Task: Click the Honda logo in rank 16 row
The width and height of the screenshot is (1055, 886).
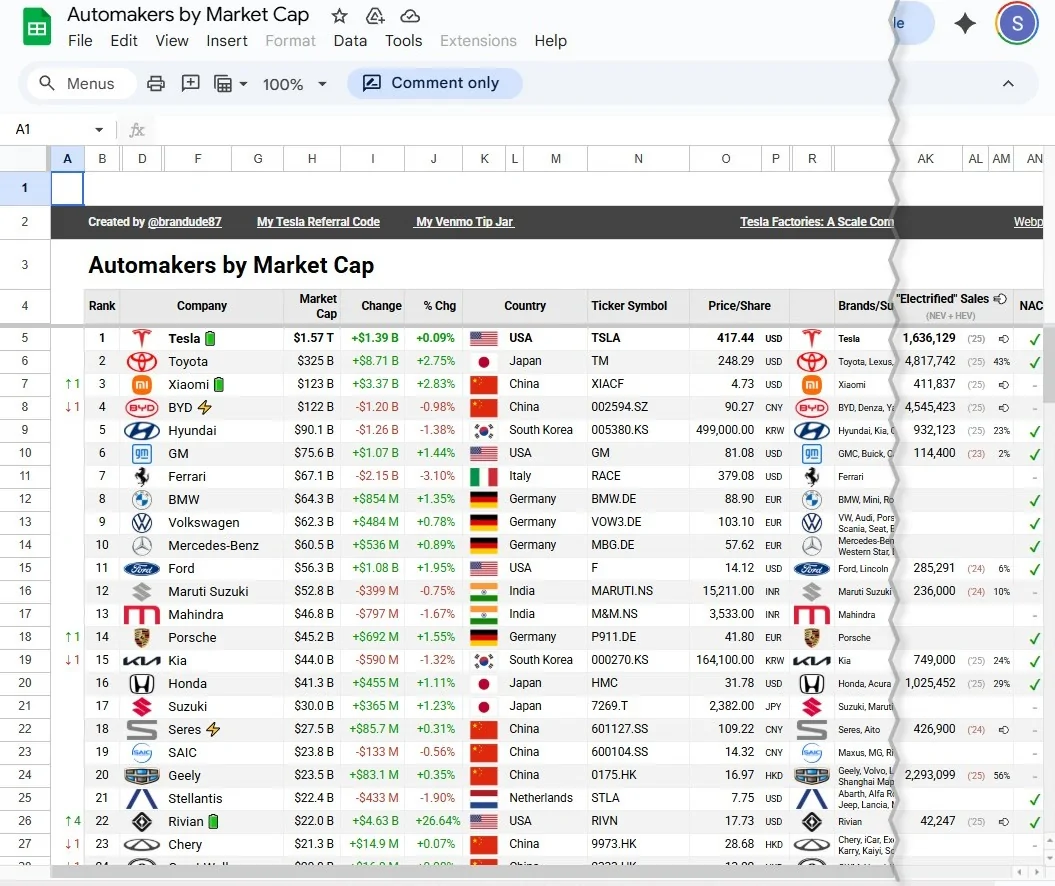Action: (x=141, y=684)
